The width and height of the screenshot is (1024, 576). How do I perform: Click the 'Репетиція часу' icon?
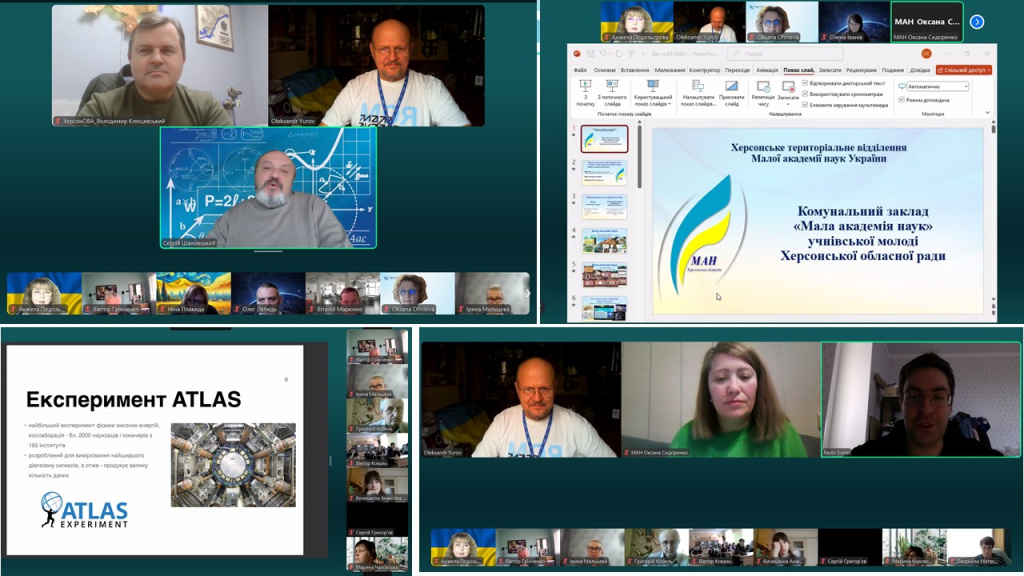click(763, 86)
